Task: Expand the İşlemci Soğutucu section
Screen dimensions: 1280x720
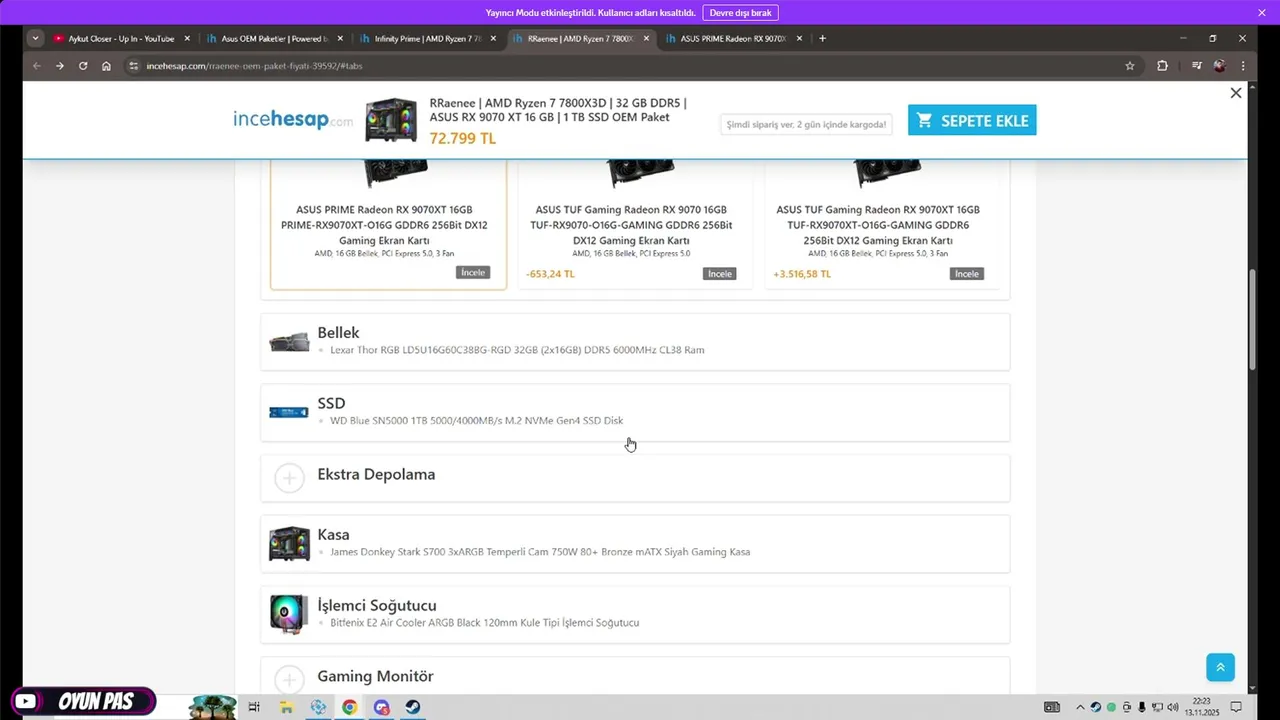Action: coord(635,614)
